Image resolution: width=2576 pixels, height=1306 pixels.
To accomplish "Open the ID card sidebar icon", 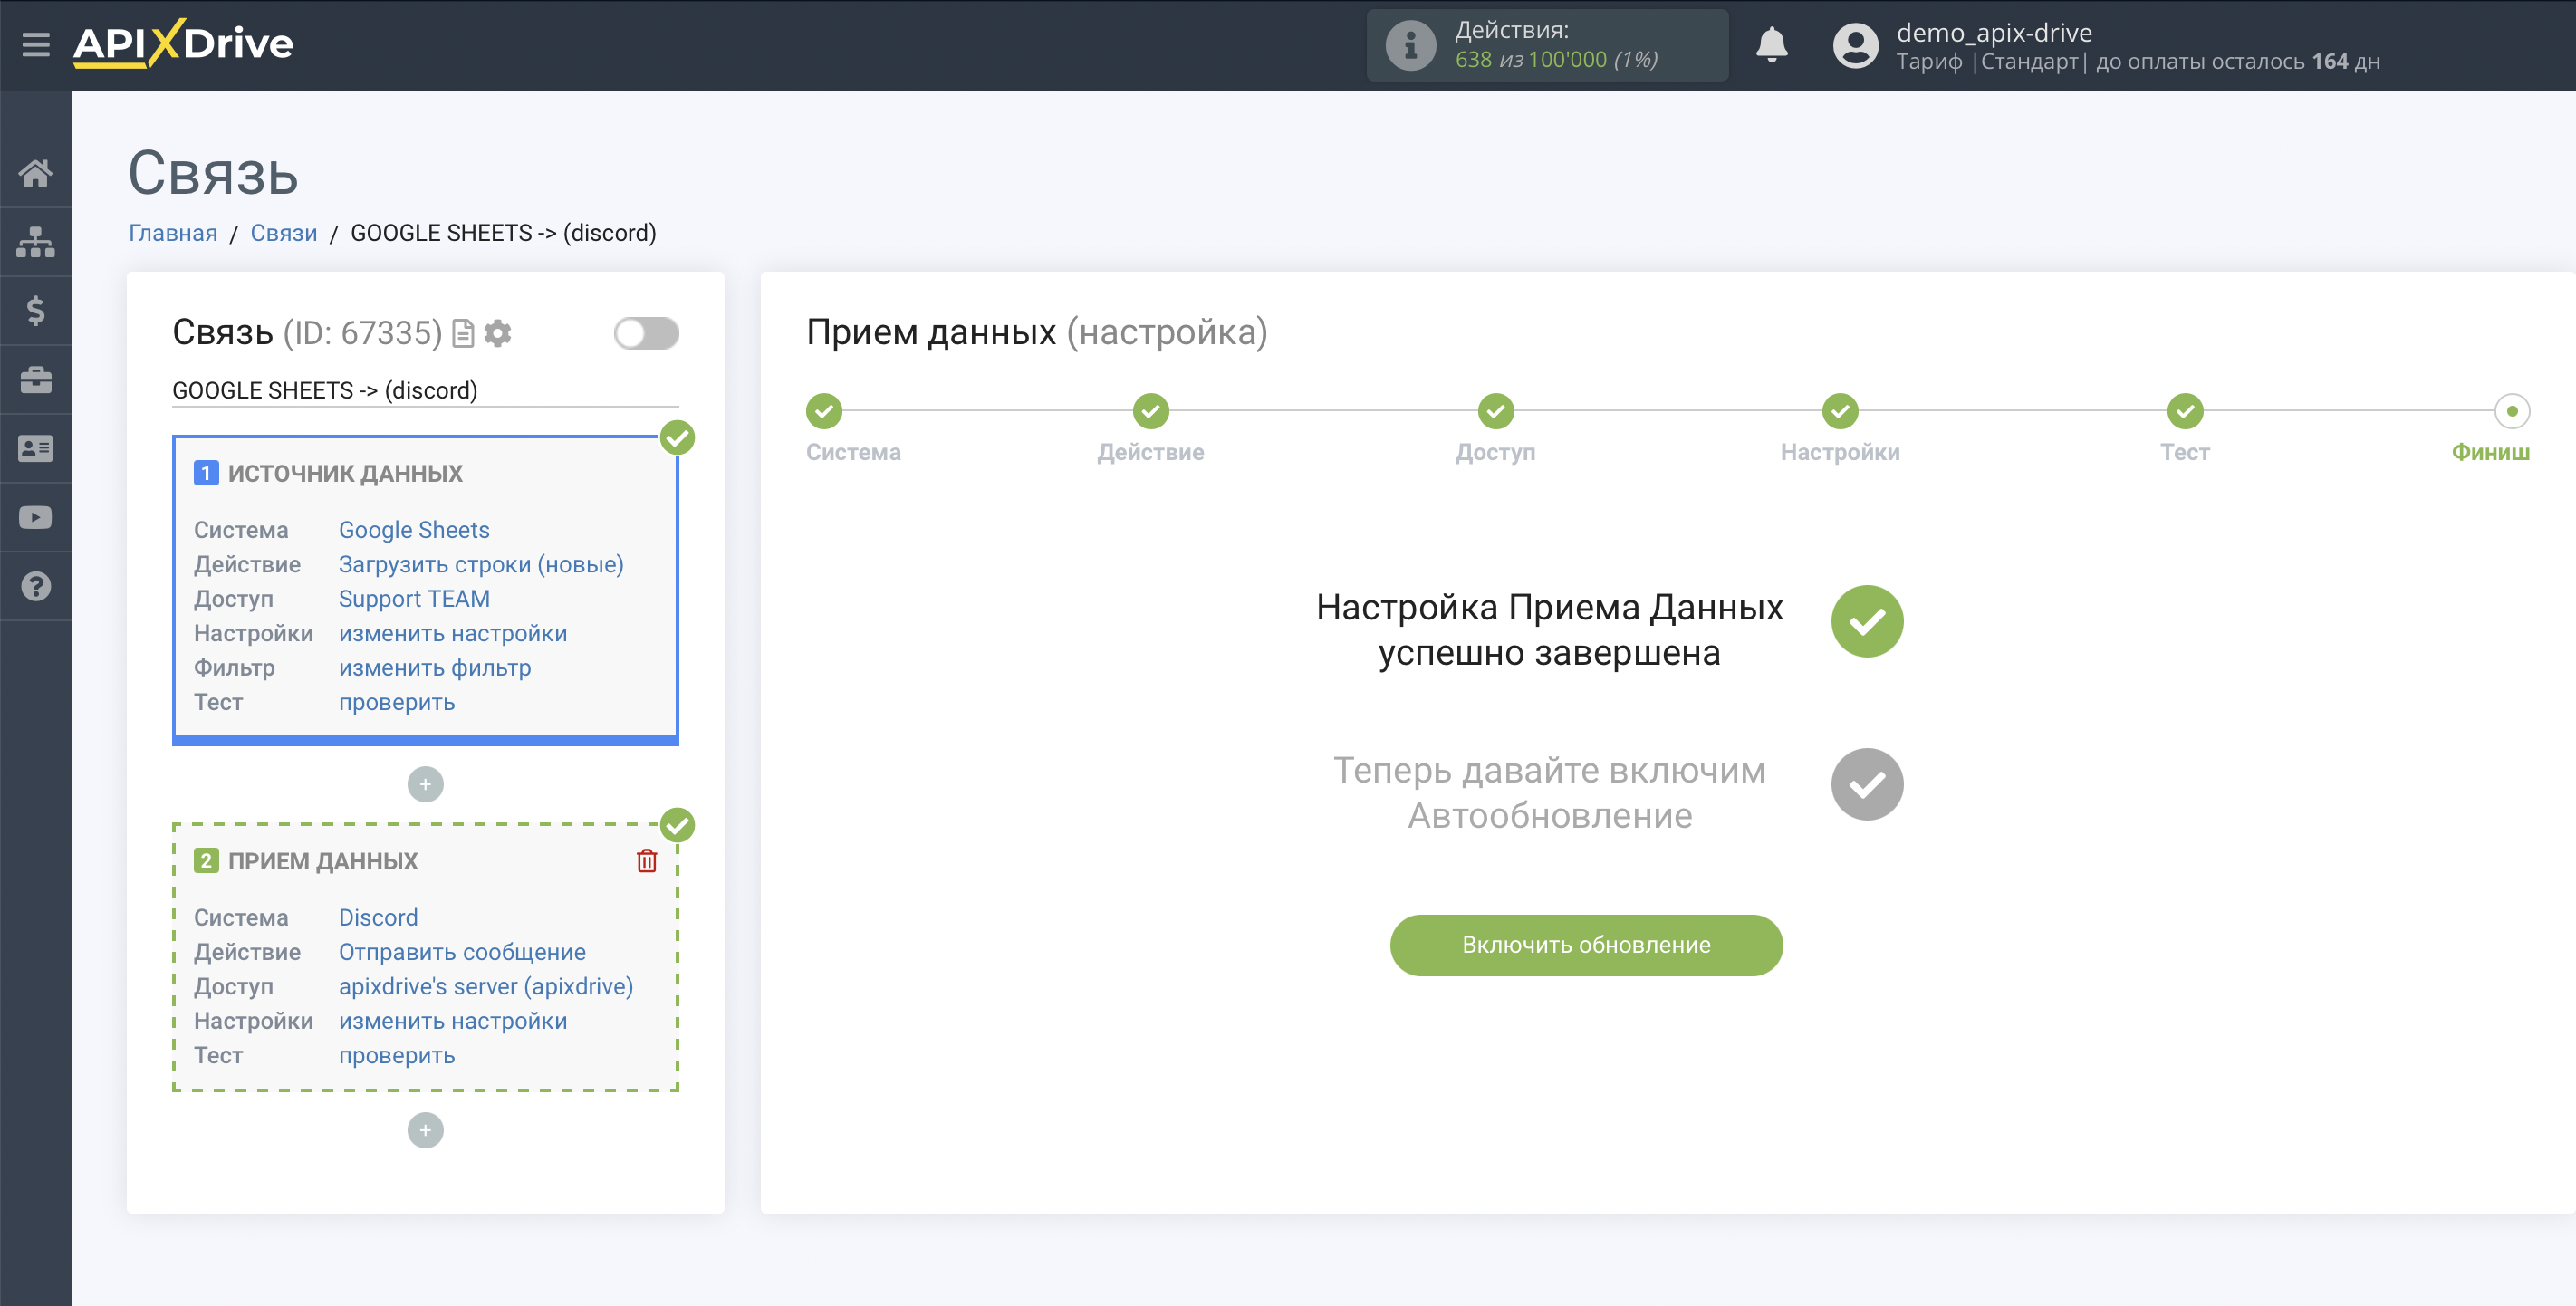I will [36, 449].
